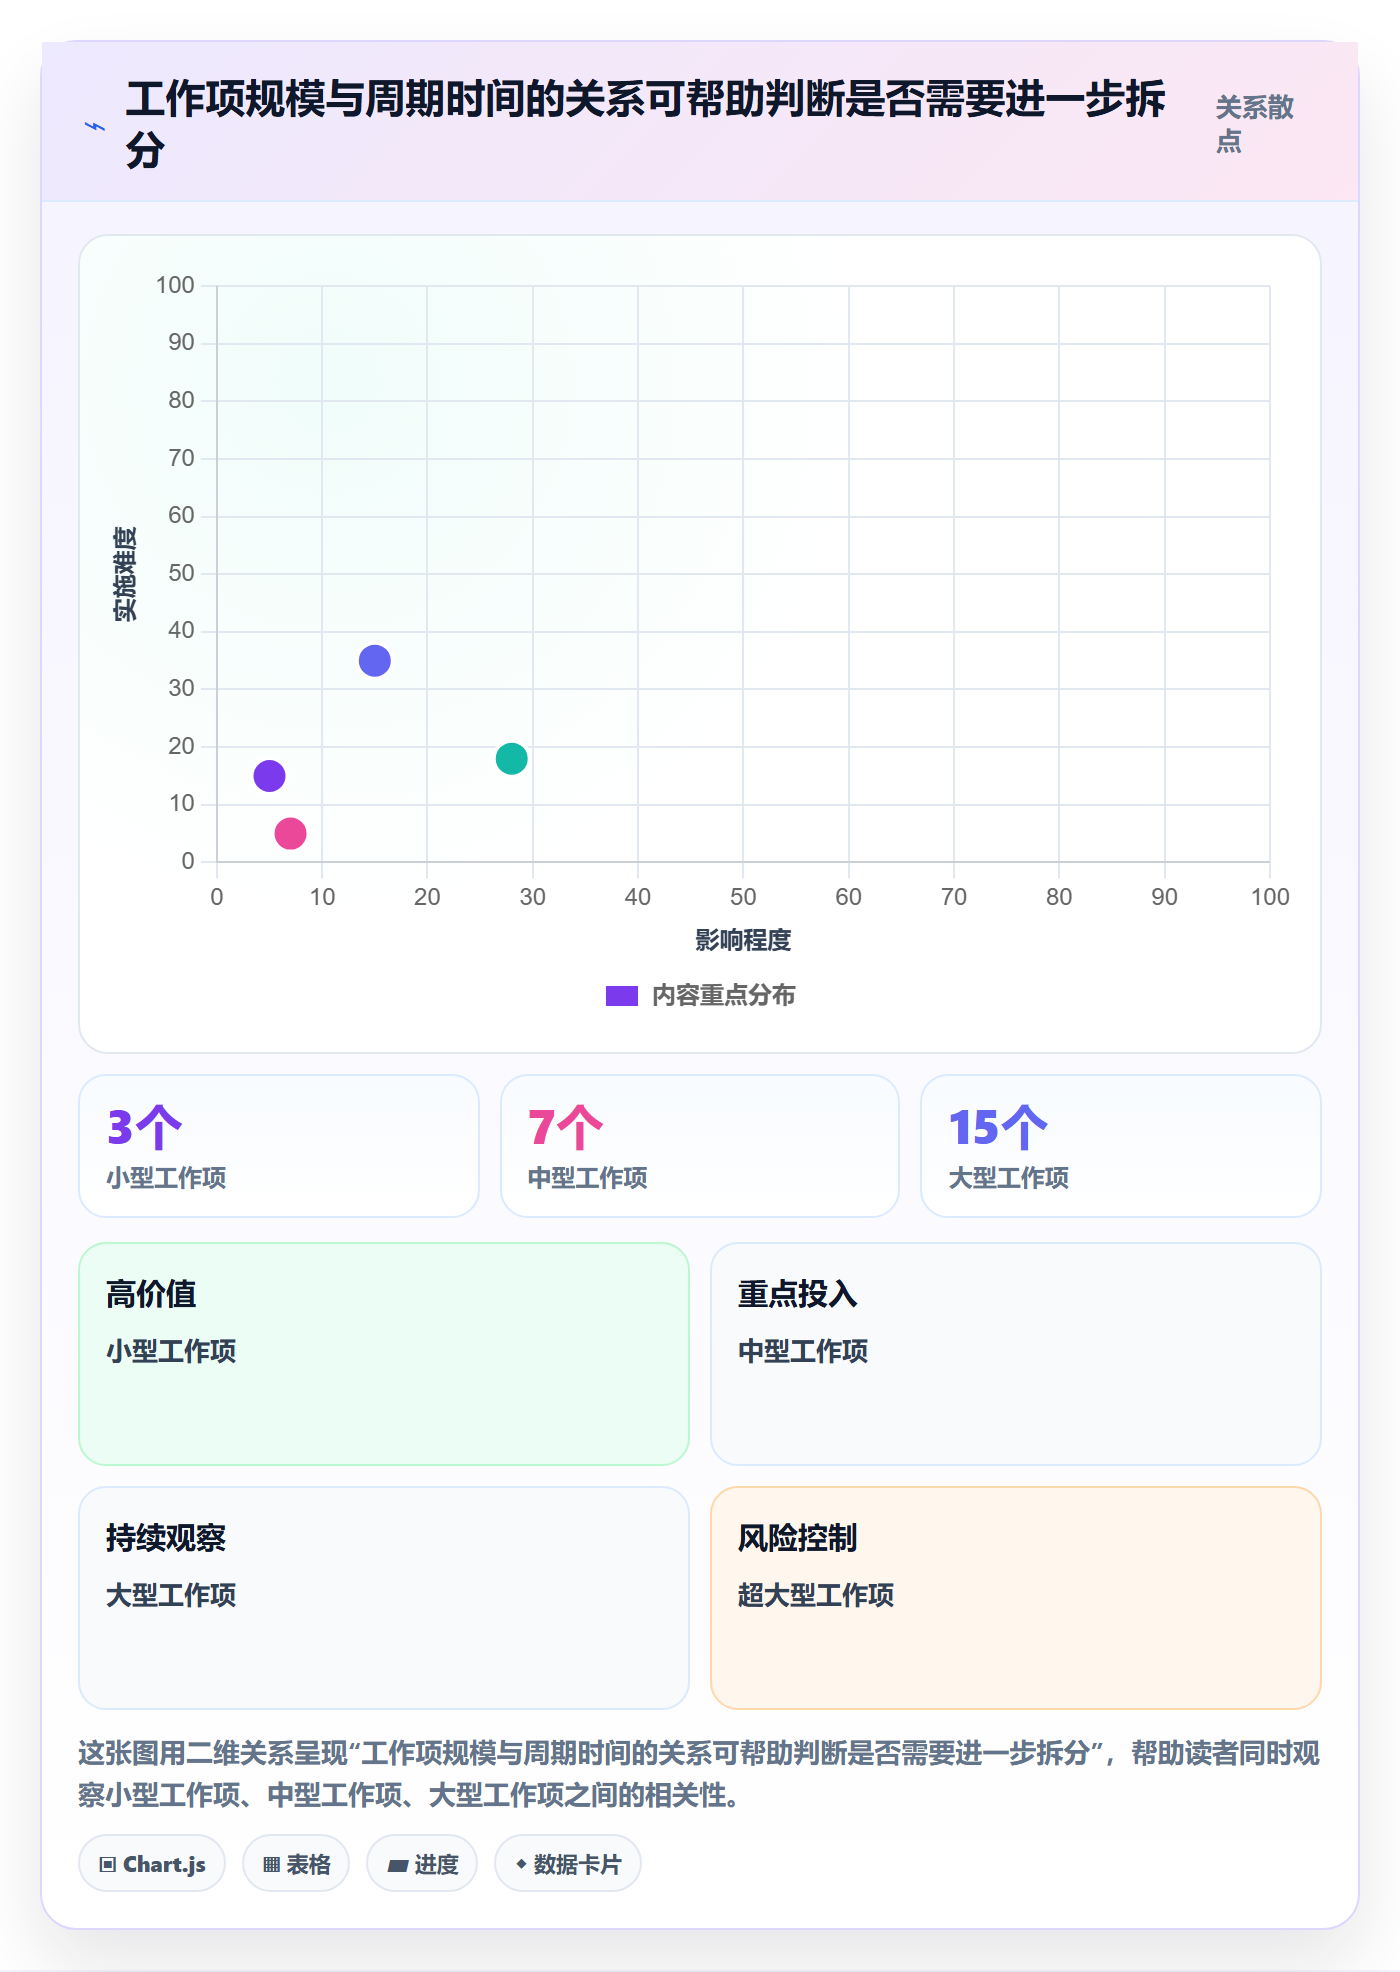Click the 表格 chip grid icon

pos(271,1865)
